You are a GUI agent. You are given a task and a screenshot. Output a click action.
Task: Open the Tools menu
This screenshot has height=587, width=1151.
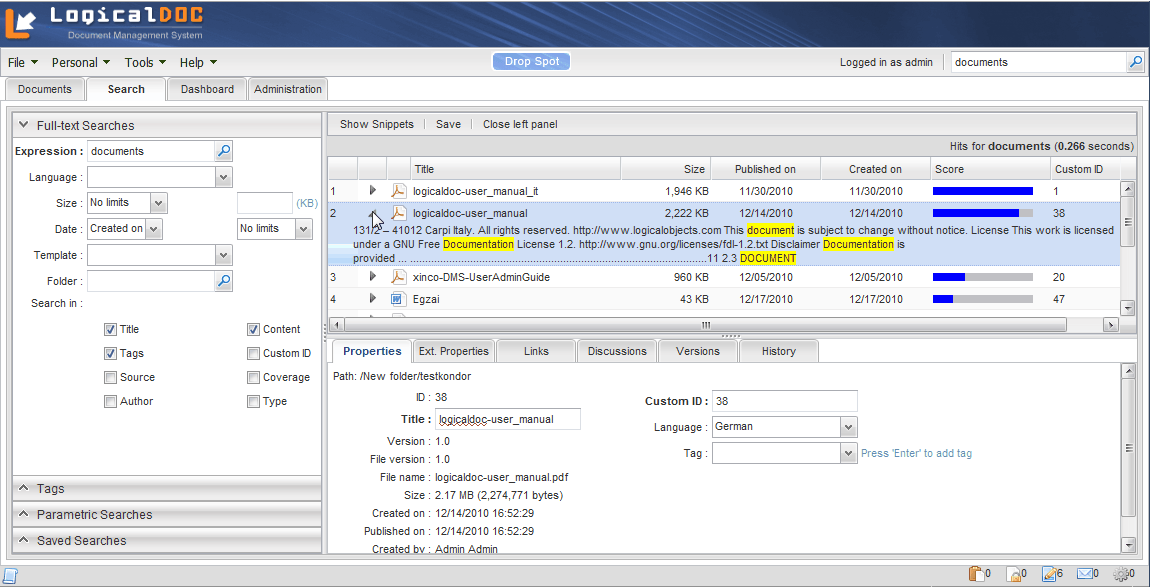(145, 63)
